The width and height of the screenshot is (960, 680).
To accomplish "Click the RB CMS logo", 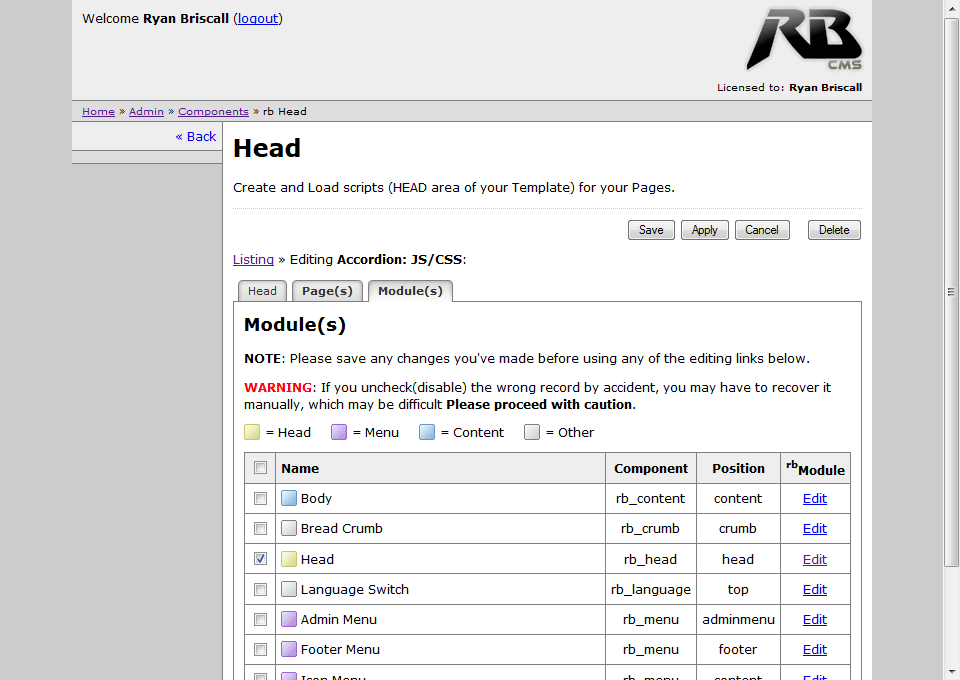I will tap(803, 40).
